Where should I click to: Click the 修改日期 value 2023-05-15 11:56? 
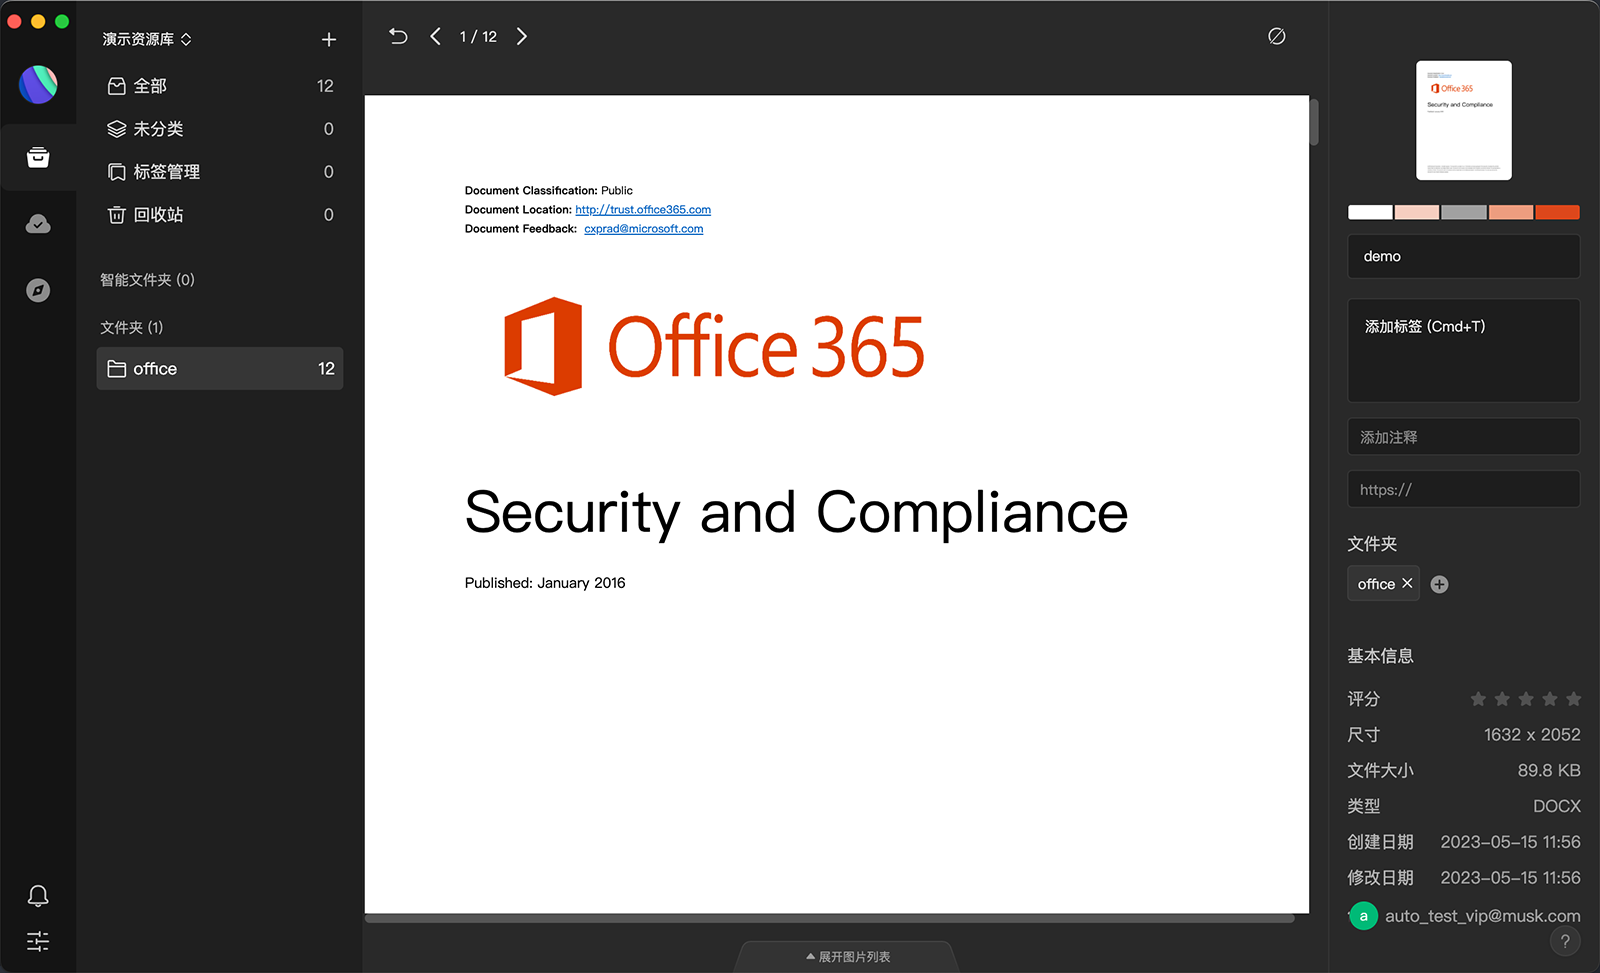pyautogui.click(x=1510, y=878)
